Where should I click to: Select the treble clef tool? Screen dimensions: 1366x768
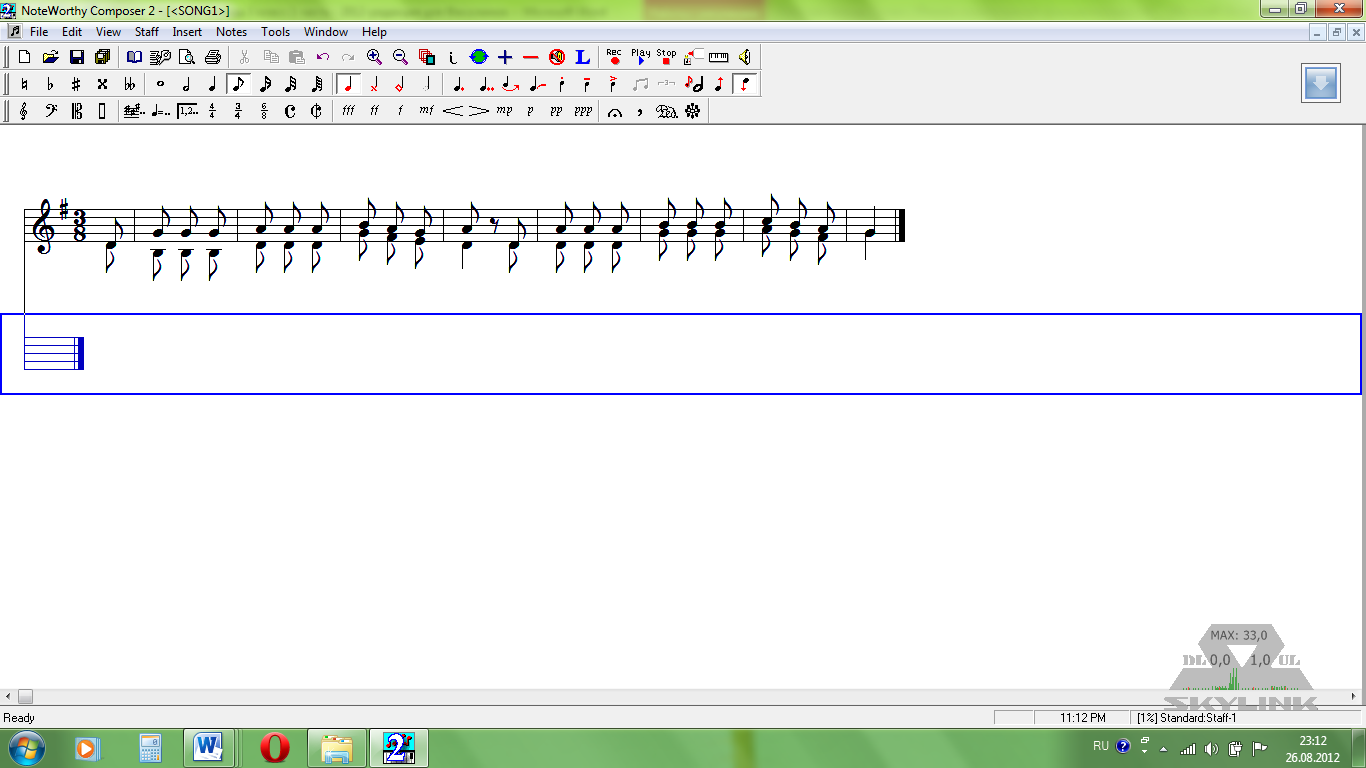coord(24,111)
